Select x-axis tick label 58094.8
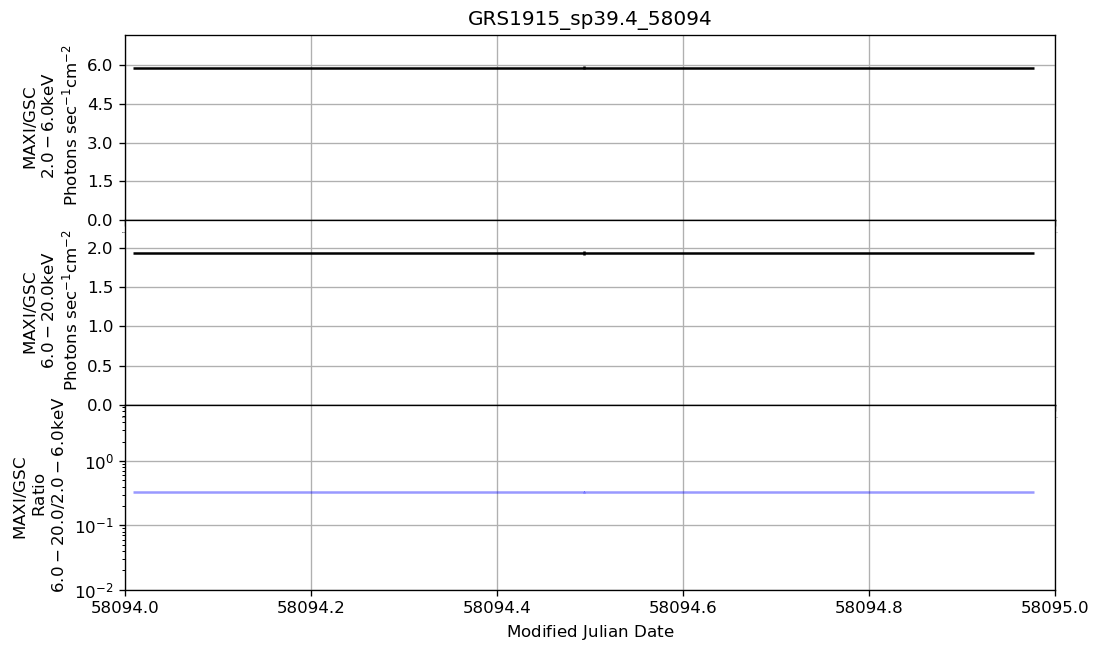The height and width of the screenshot is (654, 1101). (869, 606)
